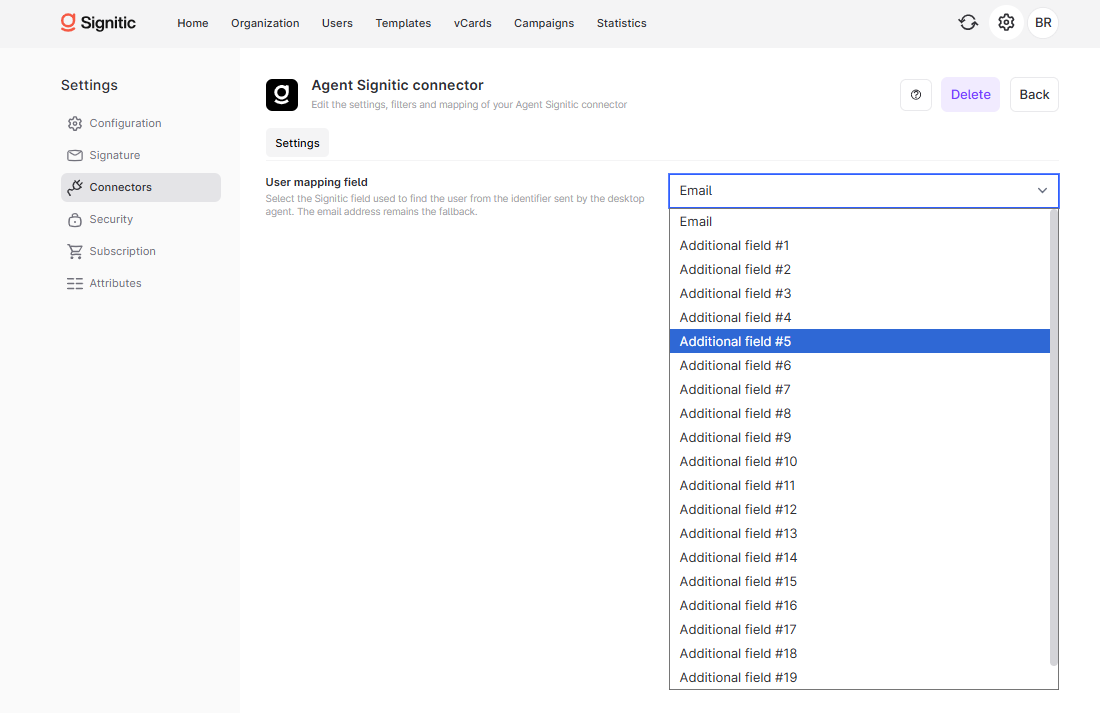Select highlighted Additional field #5
The width and height of the screenshot is (1100, 713).
click(x=859, y=341)
